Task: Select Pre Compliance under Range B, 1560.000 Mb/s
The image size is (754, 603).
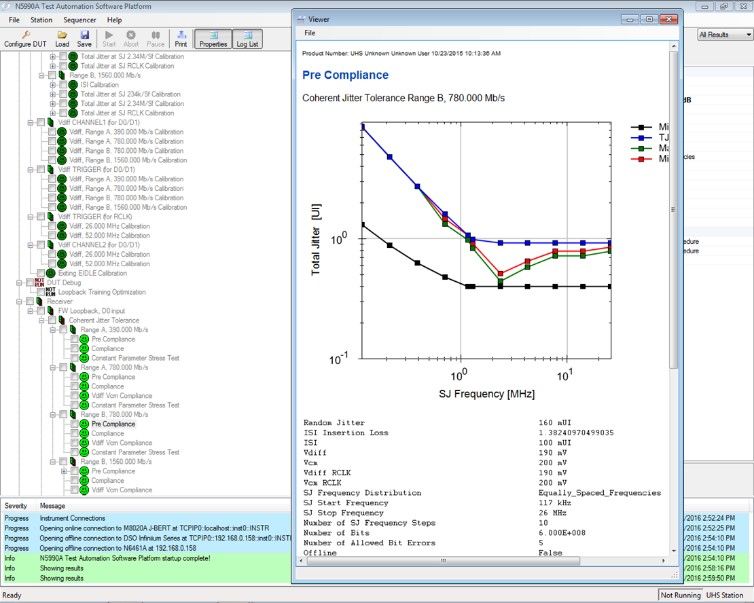Action: (113, 471)
